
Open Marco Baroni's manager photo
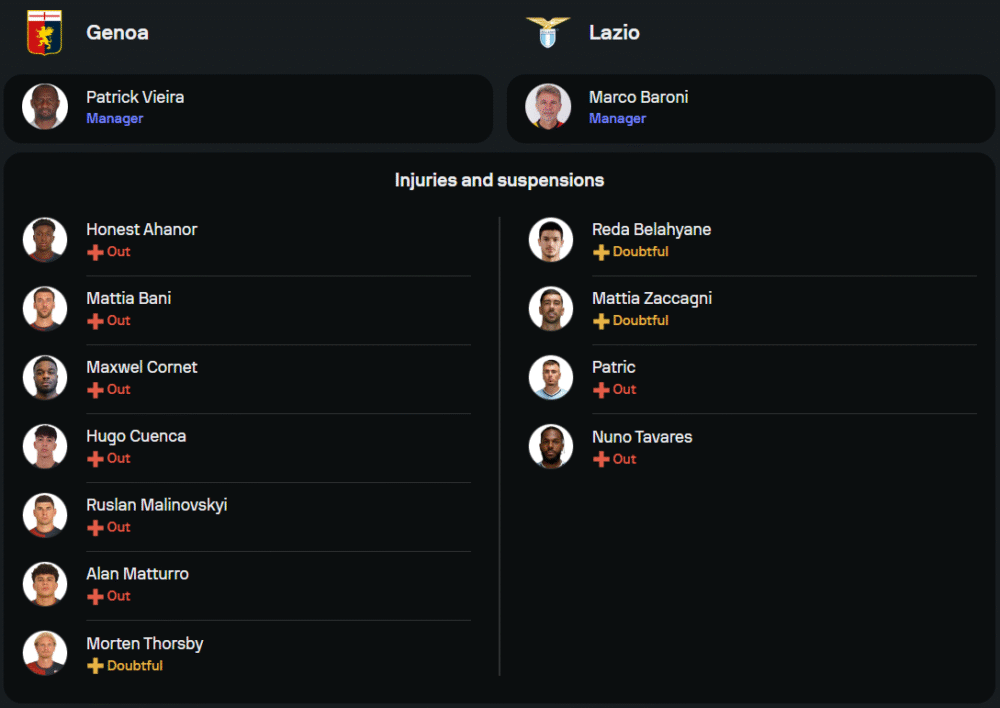pyautogui.click(x=548, y=107)
